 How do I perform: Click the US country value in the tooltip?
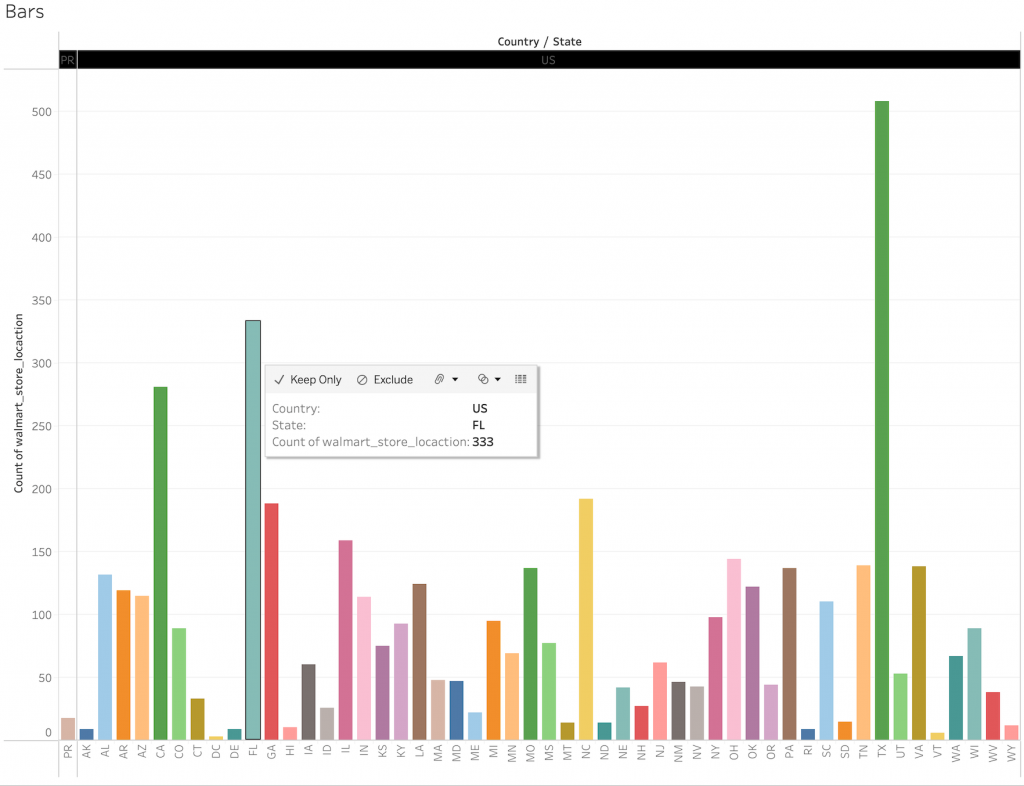pos(480,409)
